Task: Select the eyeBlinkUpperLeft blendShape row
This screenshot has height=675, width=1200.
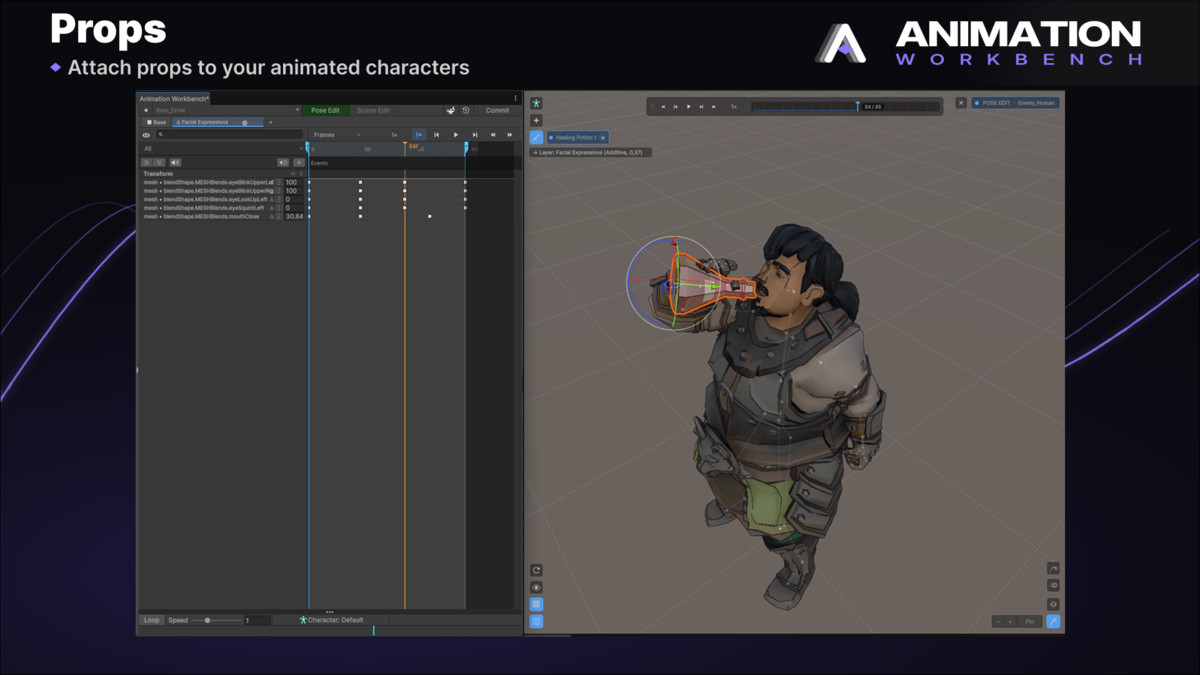Action: [207, 182]
